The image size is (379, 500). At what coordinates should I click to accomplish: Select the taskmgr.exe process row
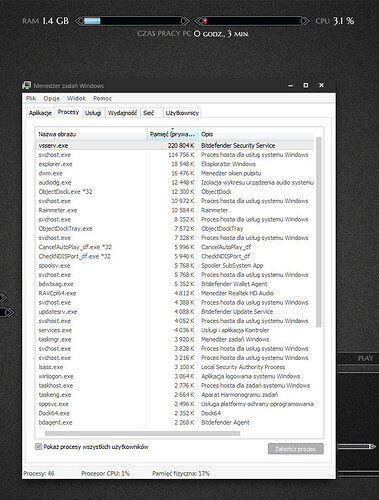coord(175,339)
